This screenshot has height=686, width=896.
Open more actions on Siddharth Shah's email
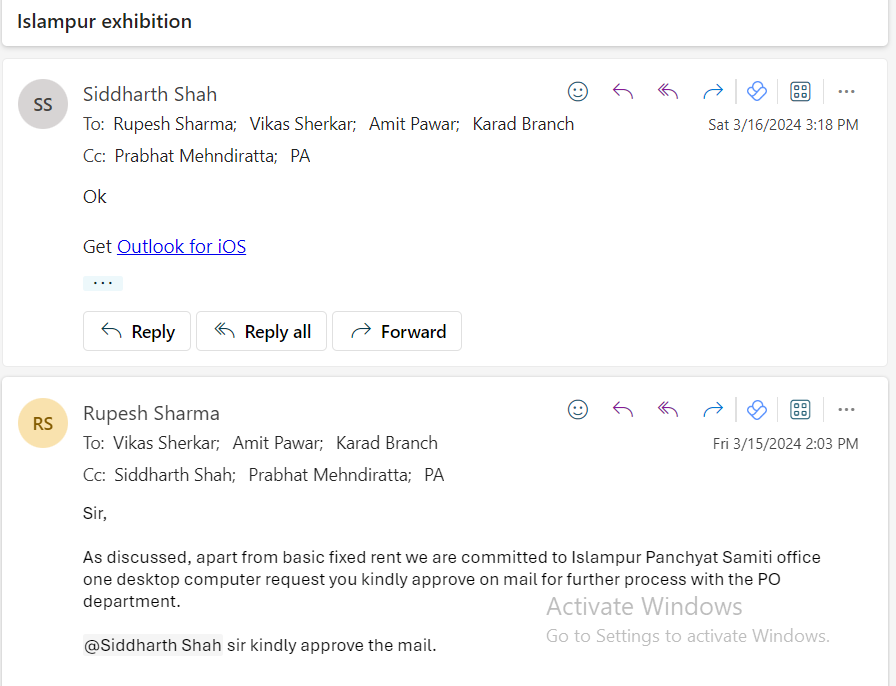pyautogui.click(x=846, y=91)
